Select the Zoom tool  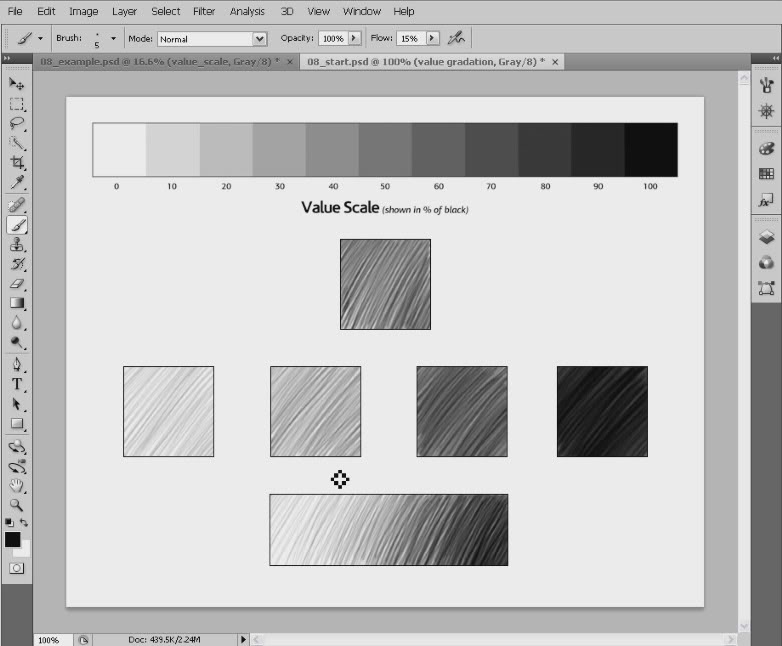point(16,505)
